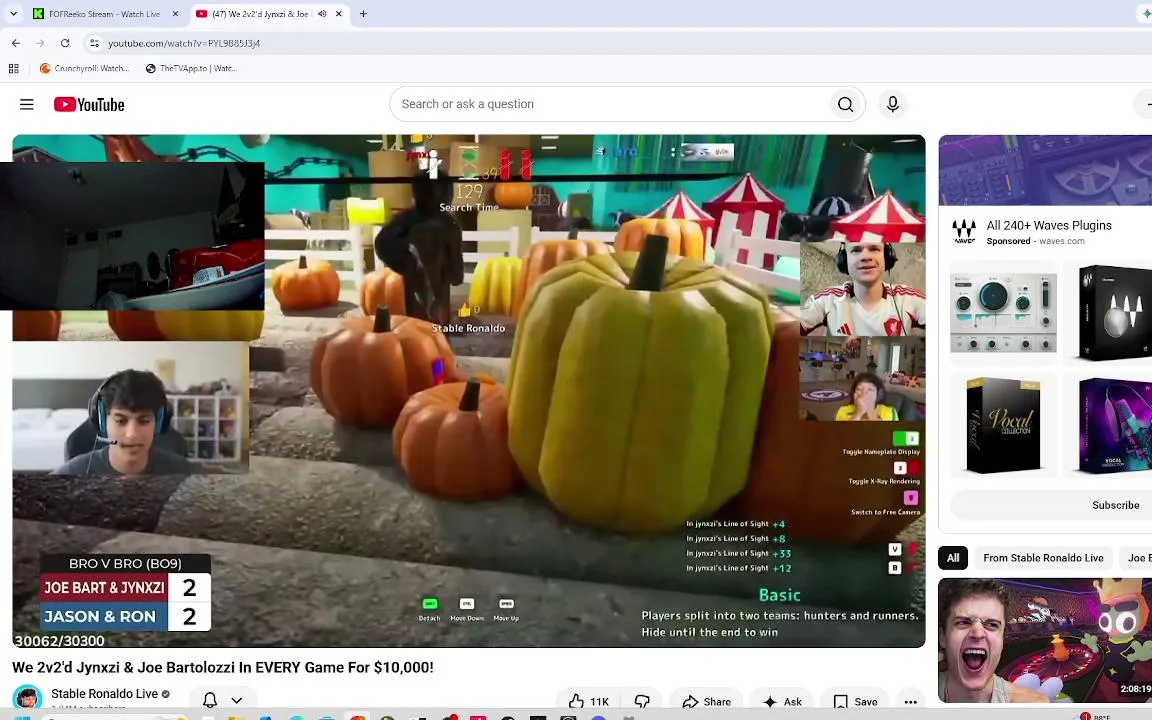Click the address bar URL

click(184, 43)
